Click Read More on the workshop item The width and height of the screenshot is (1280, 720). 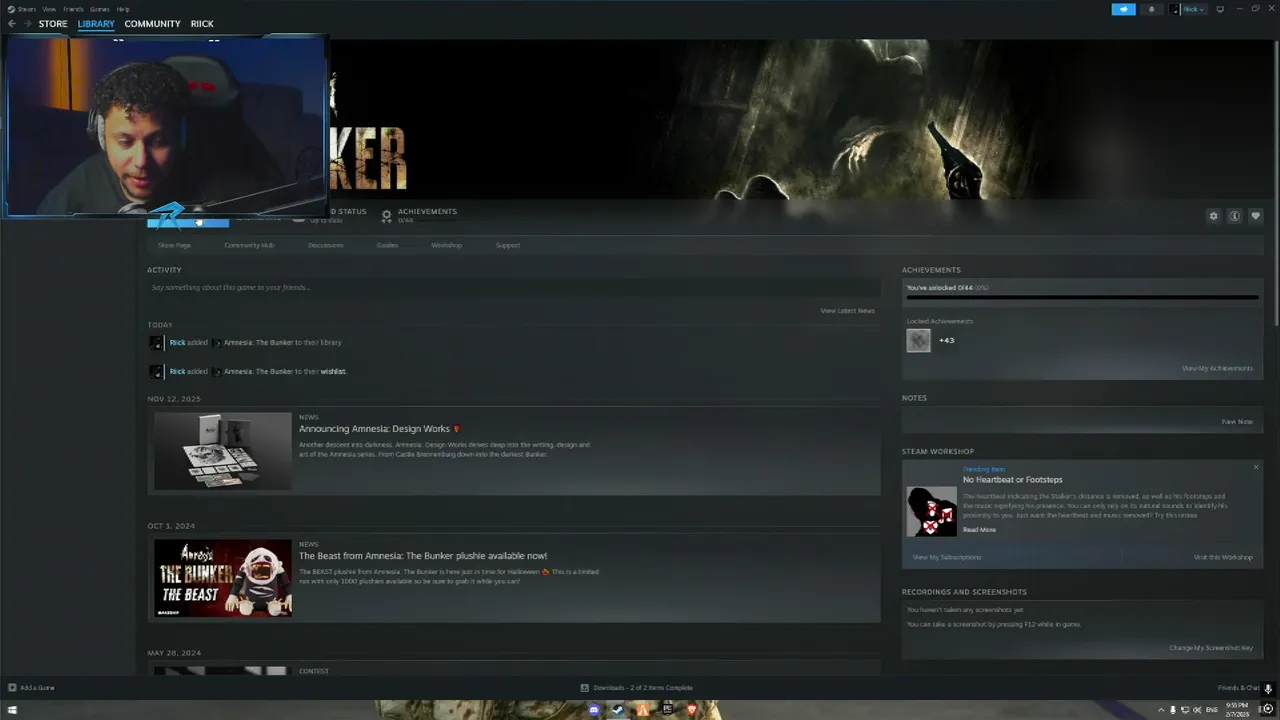979,530
